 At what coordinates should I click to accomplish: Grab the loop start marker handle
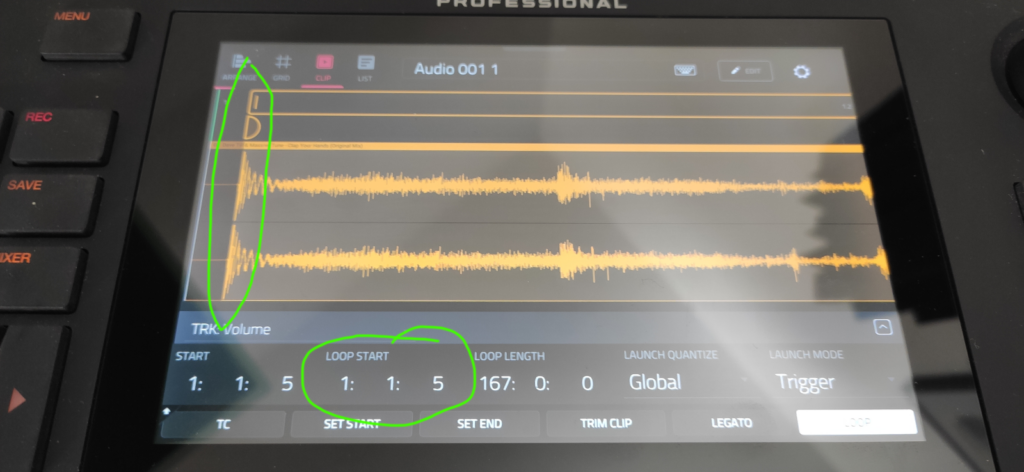tap(257, 103)
